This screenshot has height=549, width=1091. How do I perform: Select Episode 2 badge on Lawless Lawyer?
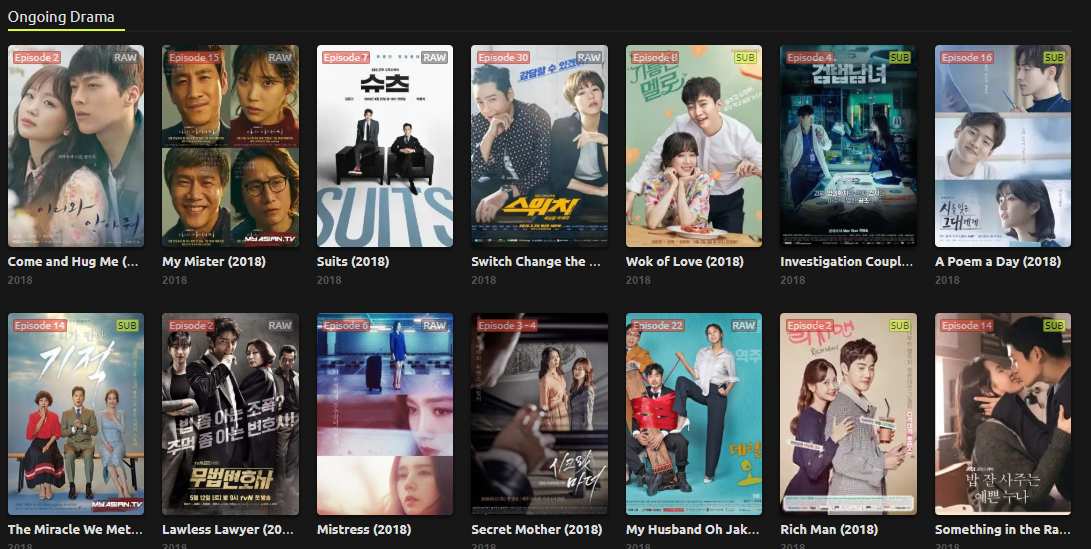coord(191,326)
